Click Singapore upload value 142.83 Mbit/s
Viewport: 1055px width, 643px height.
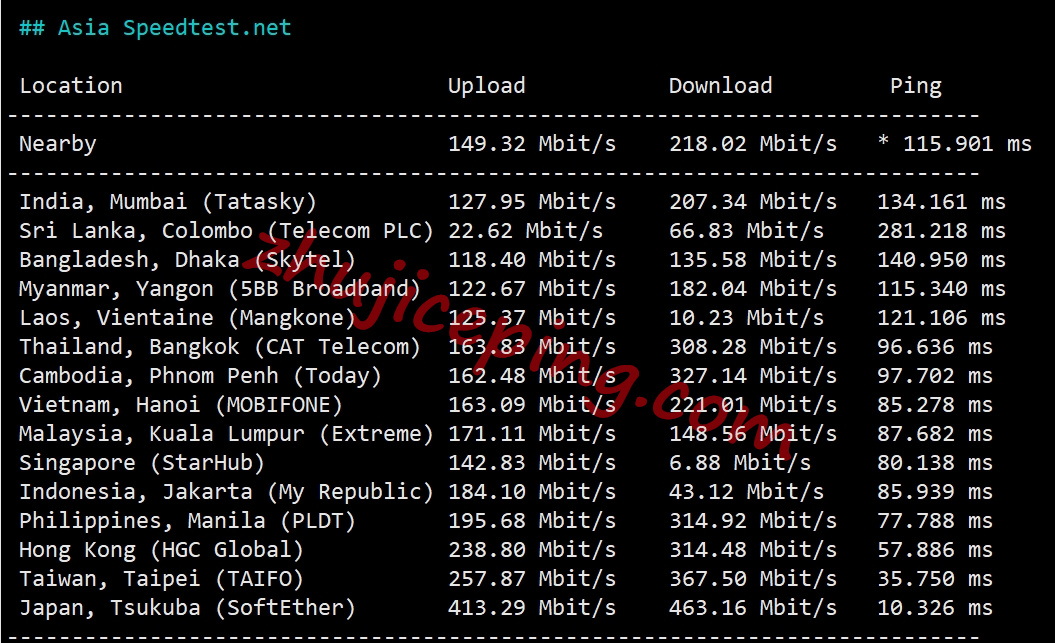coord(532,461)
